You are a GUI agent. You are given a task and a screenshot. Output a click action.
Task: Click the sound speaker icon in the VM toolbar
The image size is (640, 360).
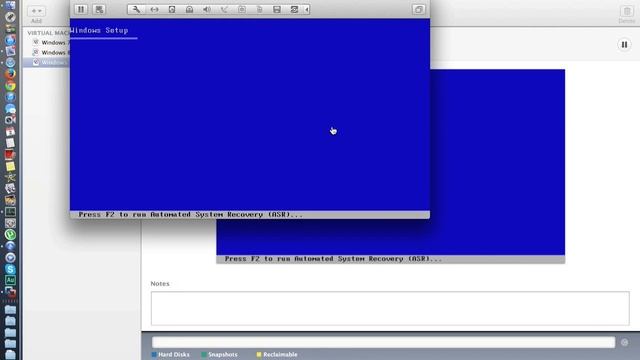click(207, 9)
